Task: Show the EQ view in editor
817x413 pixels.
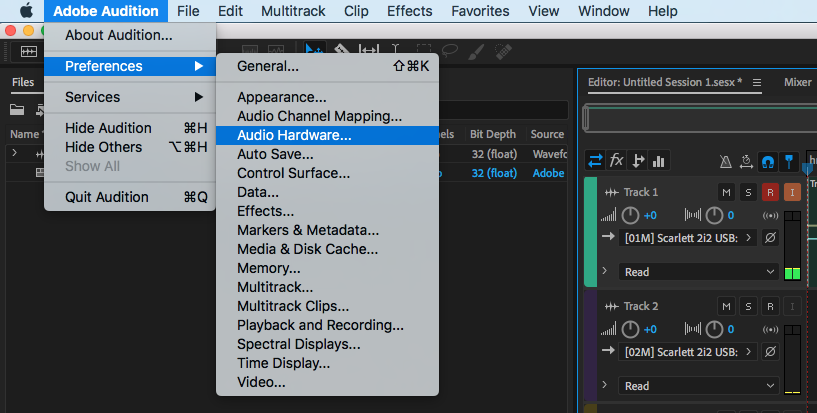Action: pyautogui.click(x=659, y=161)
